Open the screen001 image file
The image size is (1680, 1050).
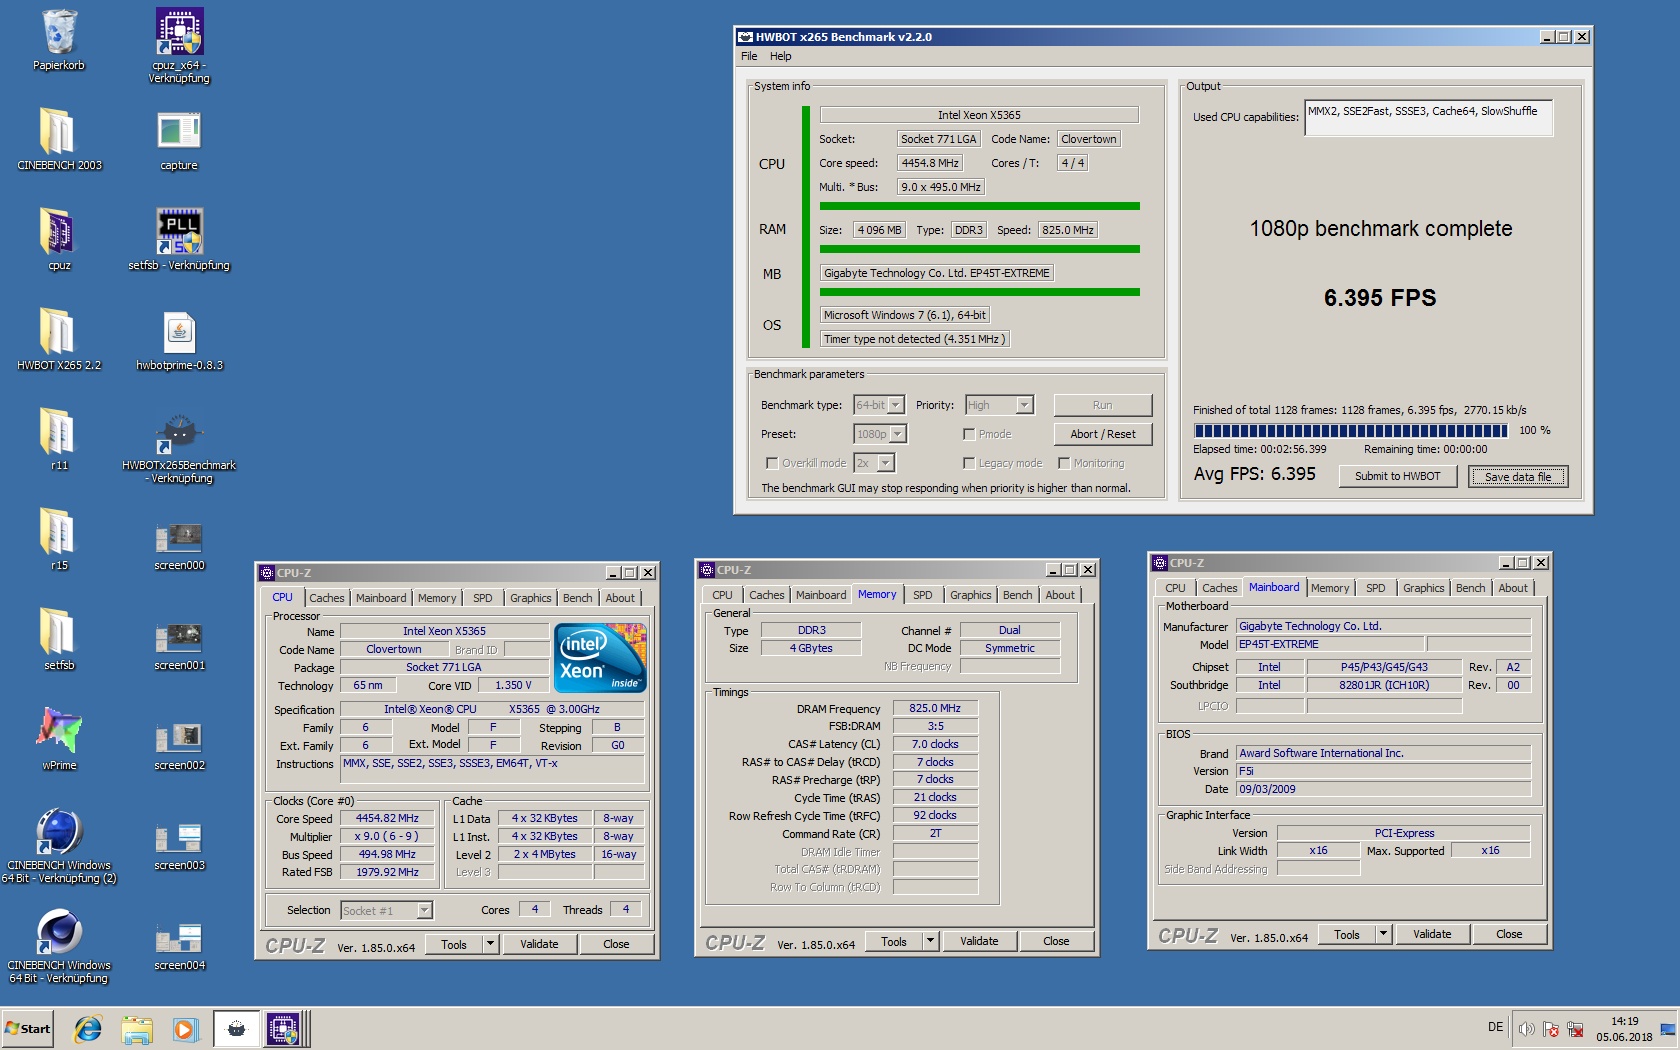tap(179, 645)
